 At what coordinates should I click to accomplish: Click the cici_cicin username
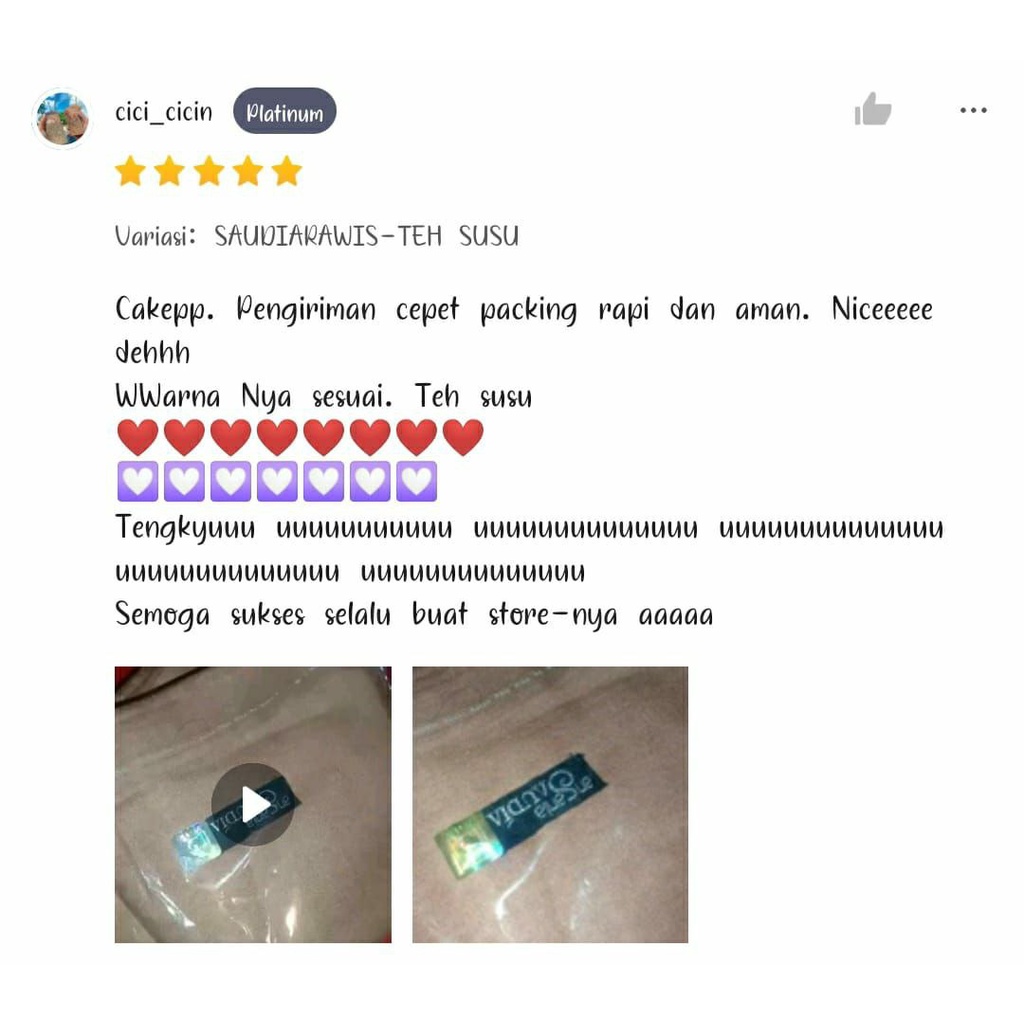tap(164, 112)
